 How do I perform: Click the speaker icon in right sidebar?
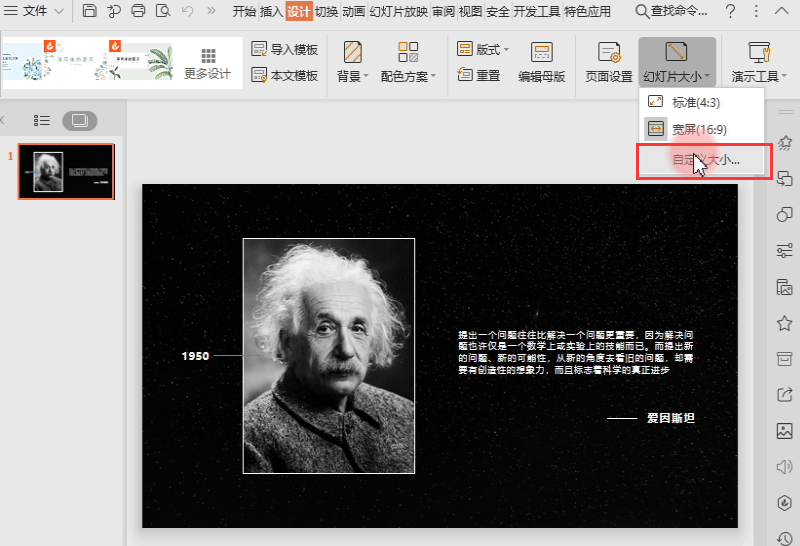click(x=785, y=467)
